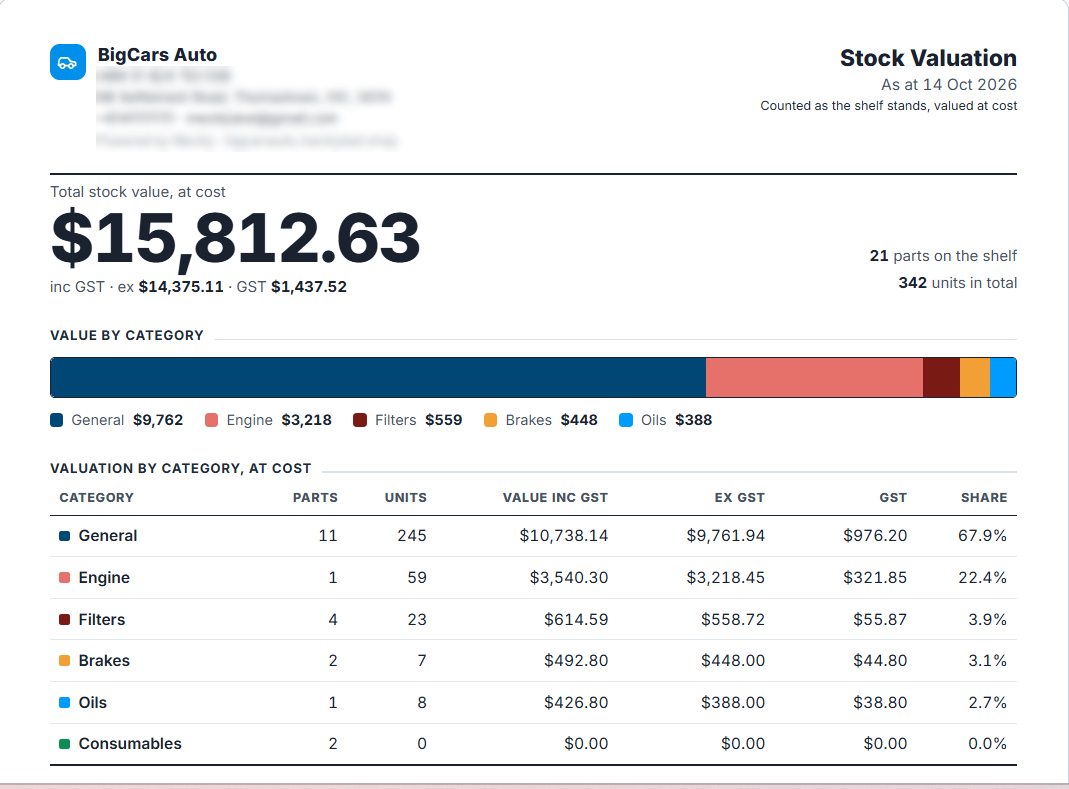
Task: Click the Brakes legend color dot
Action: point(490,420)
